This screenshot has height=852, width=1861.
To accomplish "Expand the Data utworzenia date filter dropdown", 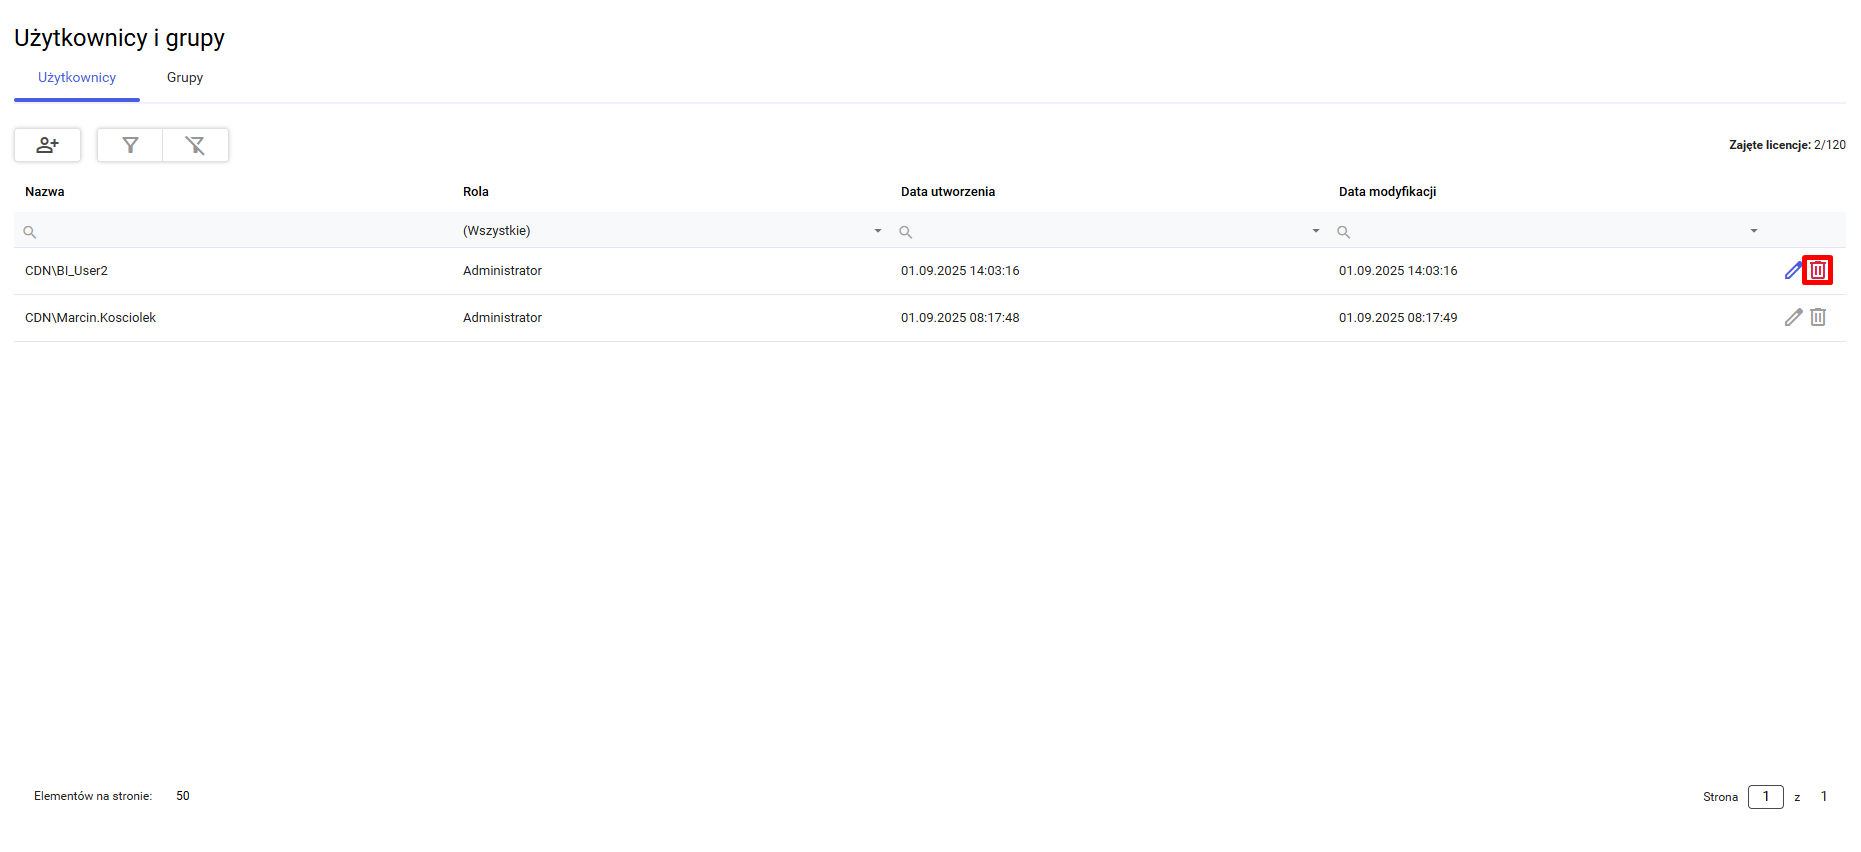I will pyautogui.click(x=1315, y=231).
